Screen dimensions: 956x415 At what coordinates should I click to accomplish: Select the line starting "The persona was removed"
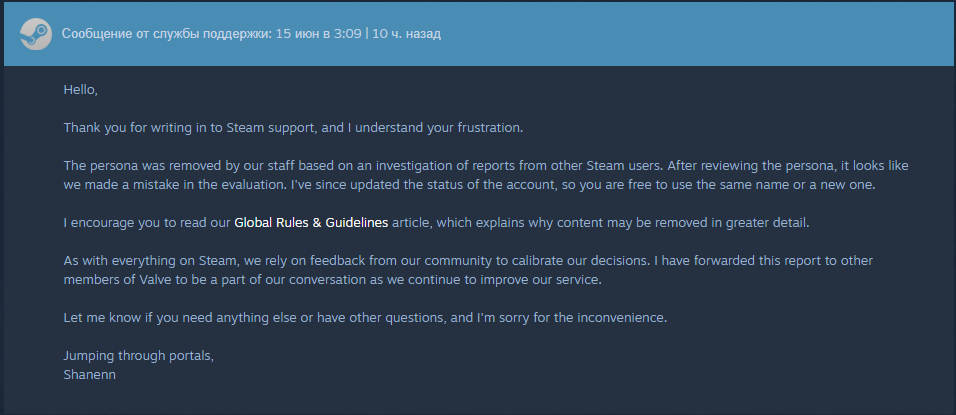coord(486,166)
